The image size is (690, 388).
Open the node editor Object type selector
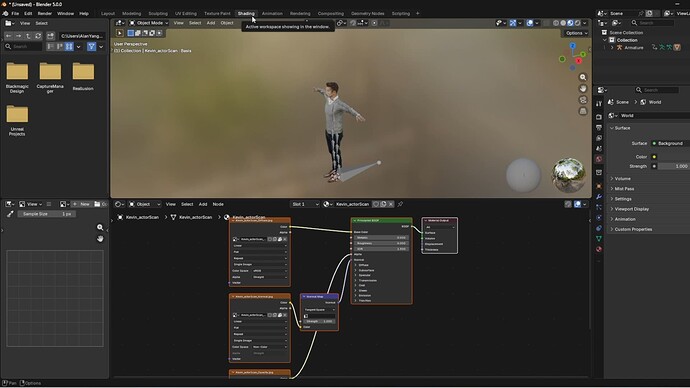click(x=144, y=204)
